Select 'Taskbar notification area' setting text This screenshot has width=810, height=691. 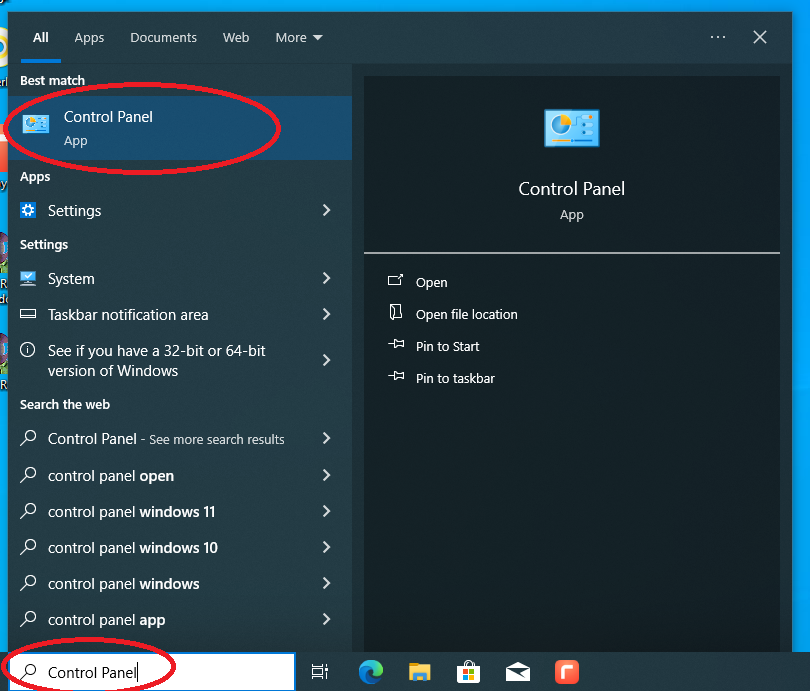click(128, 315)
